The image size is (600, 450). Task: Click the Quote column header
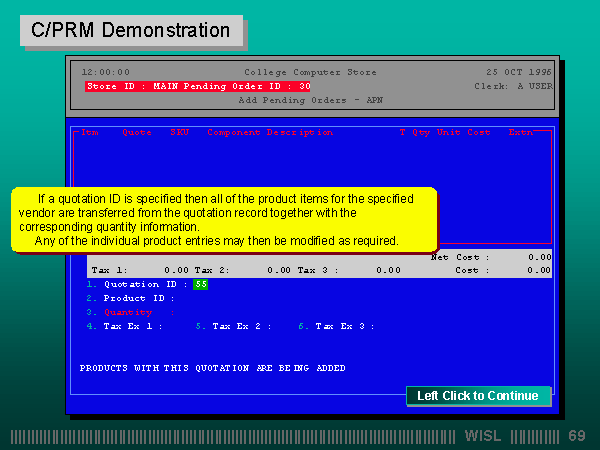[137, 132]
